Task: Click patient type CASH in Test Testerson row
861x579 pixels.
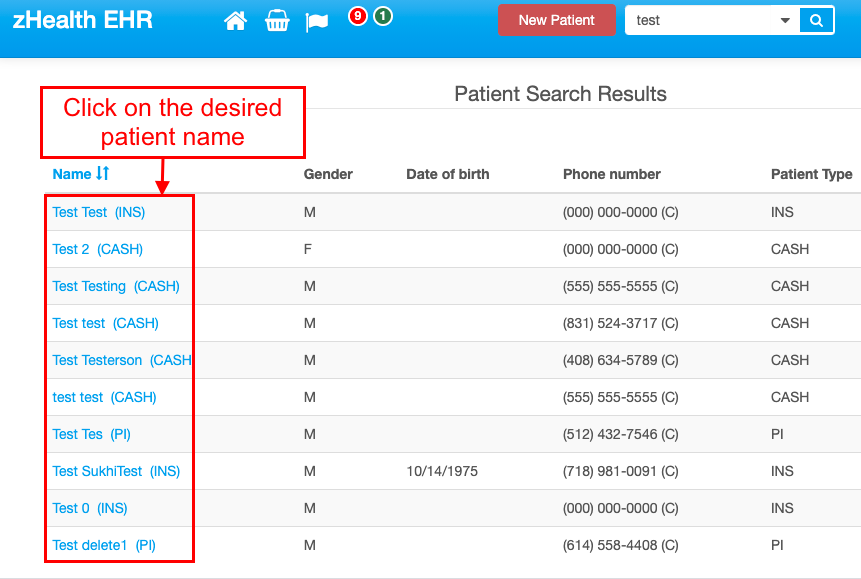Action: pyautogui.click(x=790, y=360)
